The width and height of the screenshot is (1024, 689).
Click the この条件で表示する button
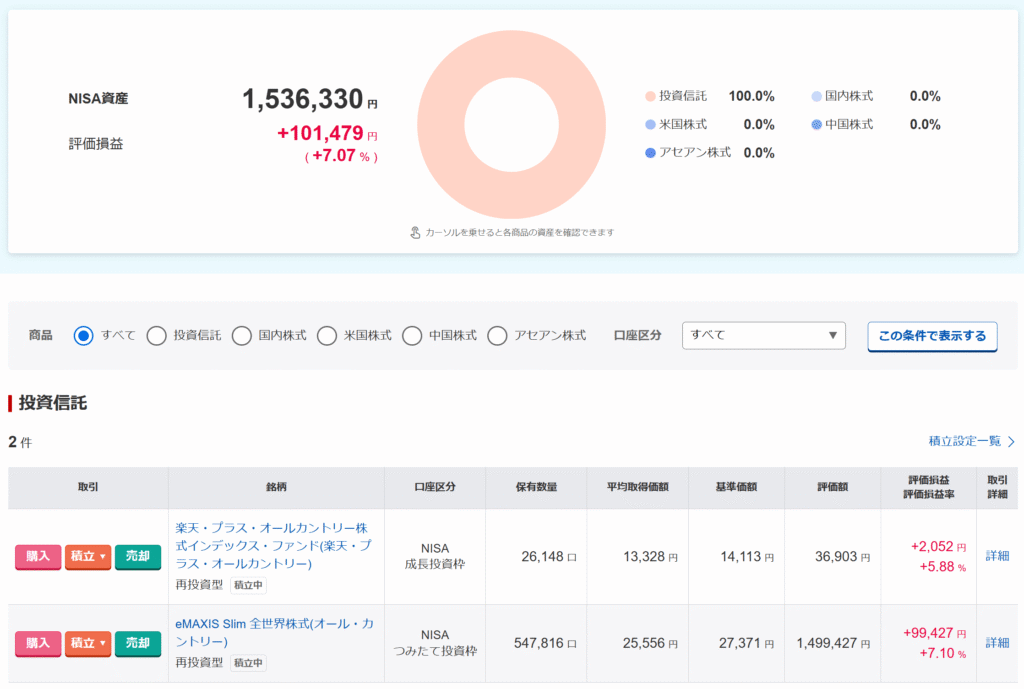pos(932,336)
